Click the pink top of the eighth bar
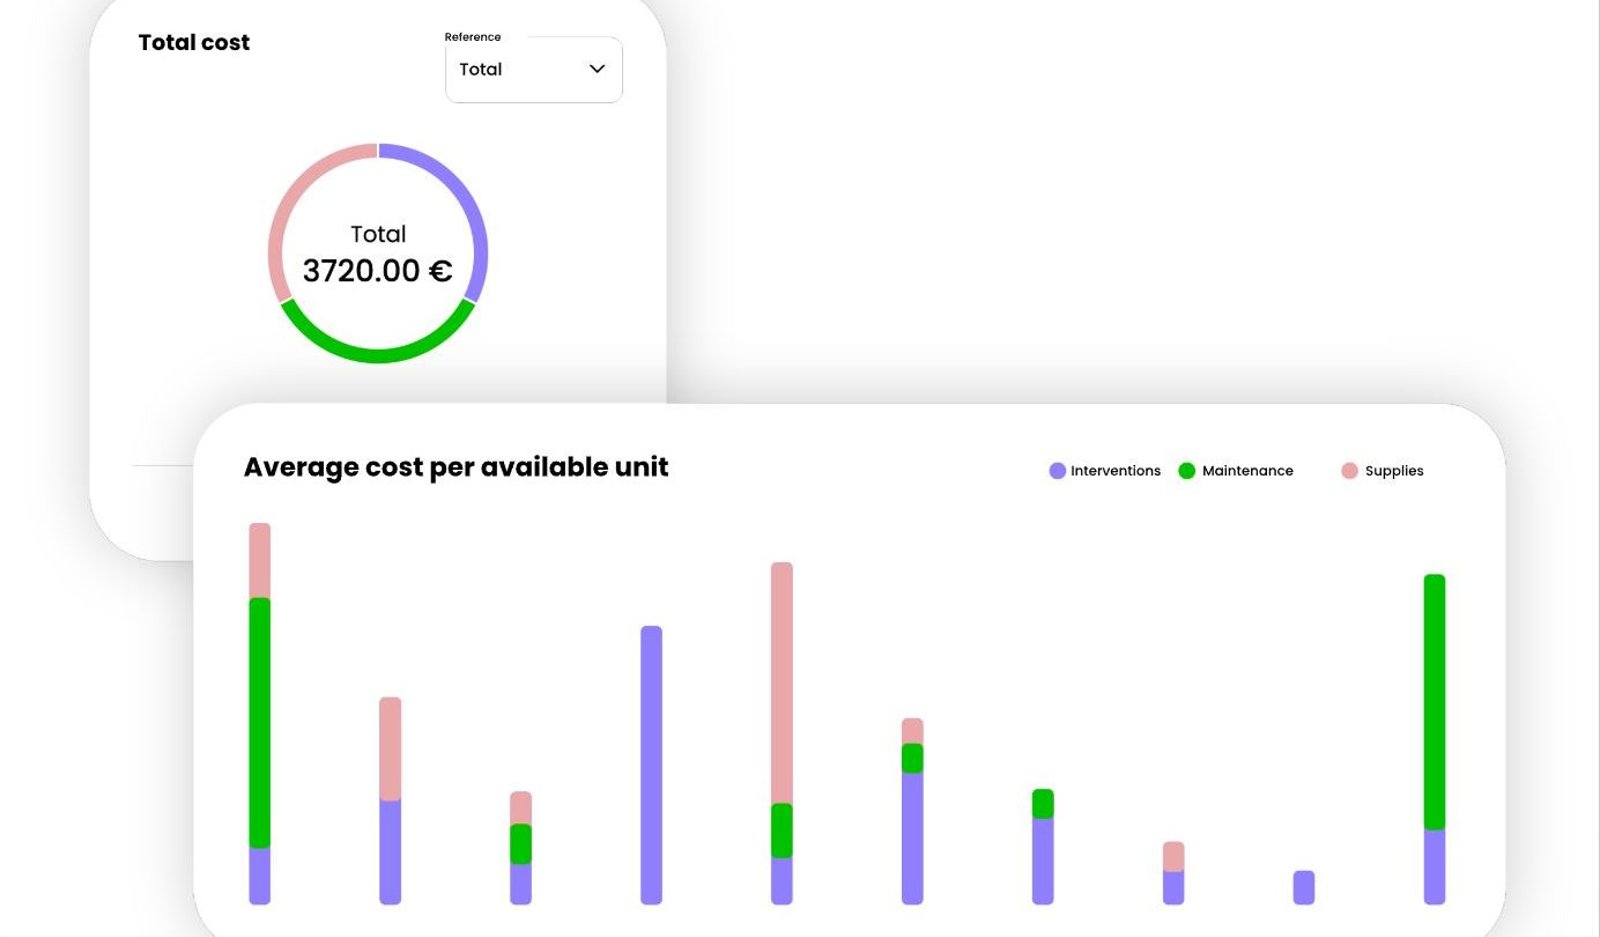This screenshot has height=937, width=1600. click(x=1174, y=856)
